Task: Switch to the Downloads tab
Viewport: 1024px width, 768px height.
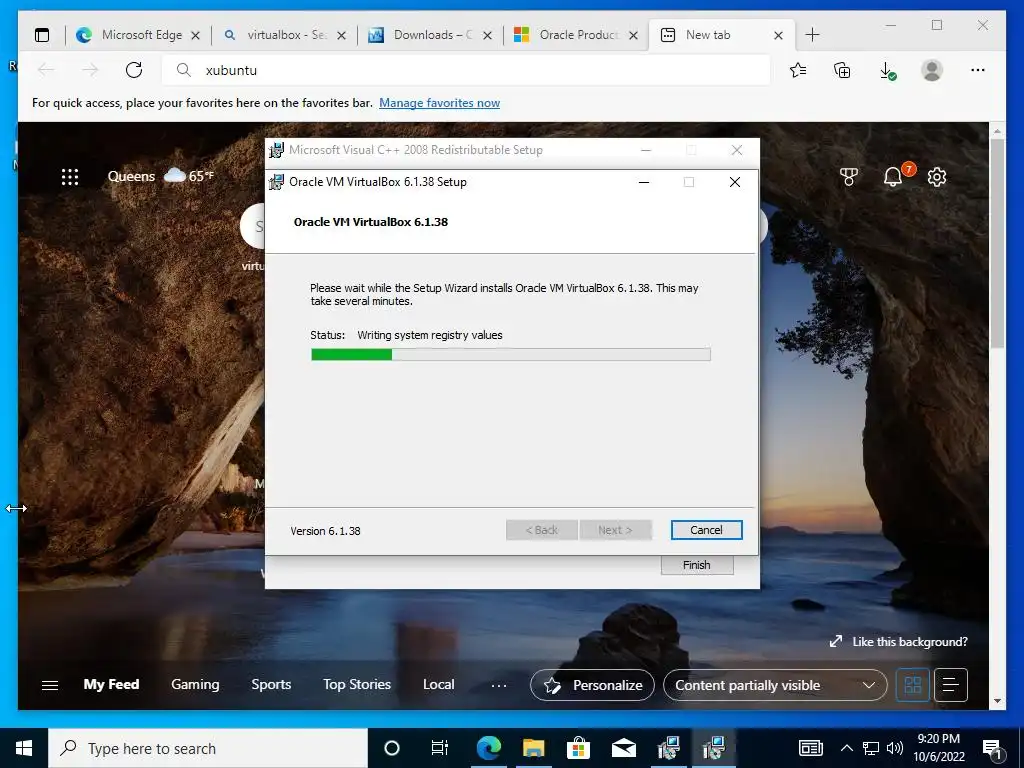Action: [x=430, y=35]
